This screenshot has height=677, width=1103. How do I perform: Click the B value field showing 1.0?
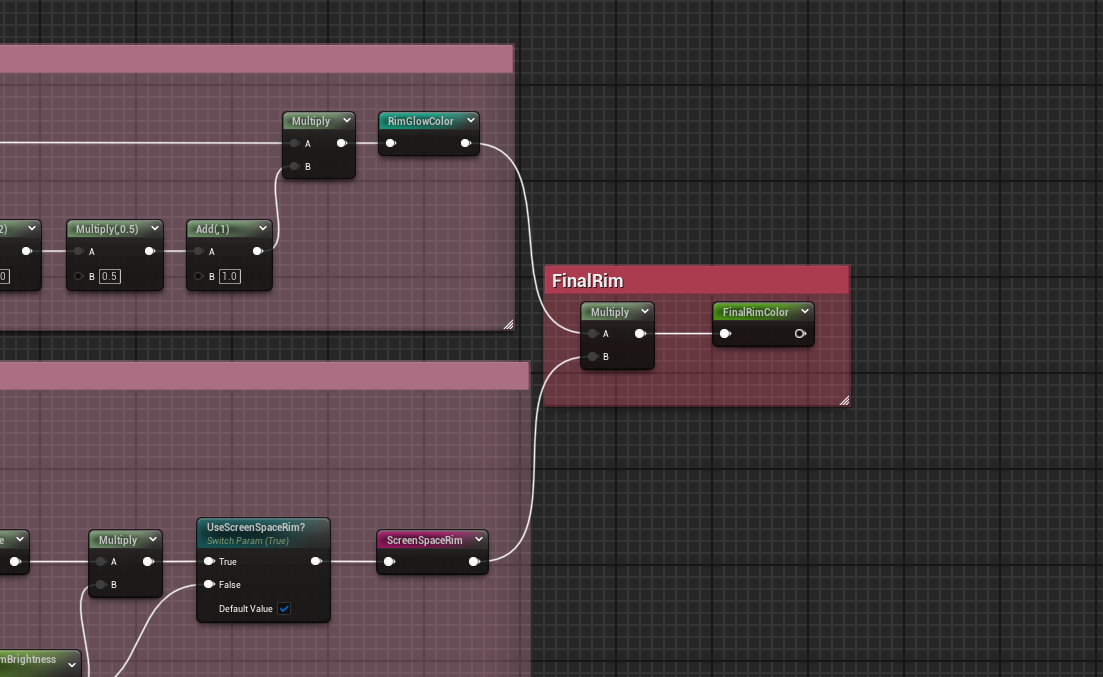click(230, 276)
